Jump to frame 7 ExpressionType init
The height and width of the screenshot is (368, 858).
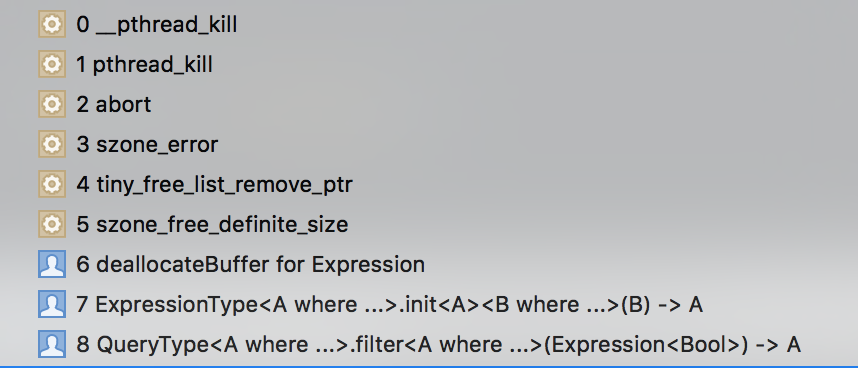click(x=429, y=304)
